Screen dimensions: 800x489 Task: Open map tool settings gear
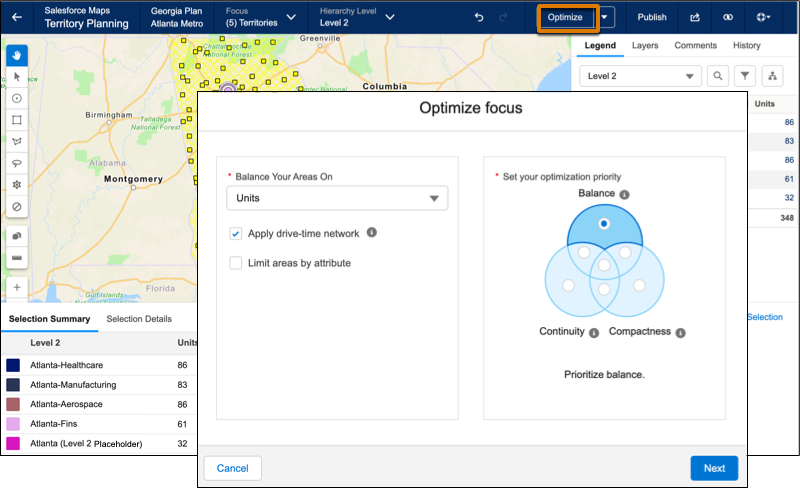pos(17,185)
